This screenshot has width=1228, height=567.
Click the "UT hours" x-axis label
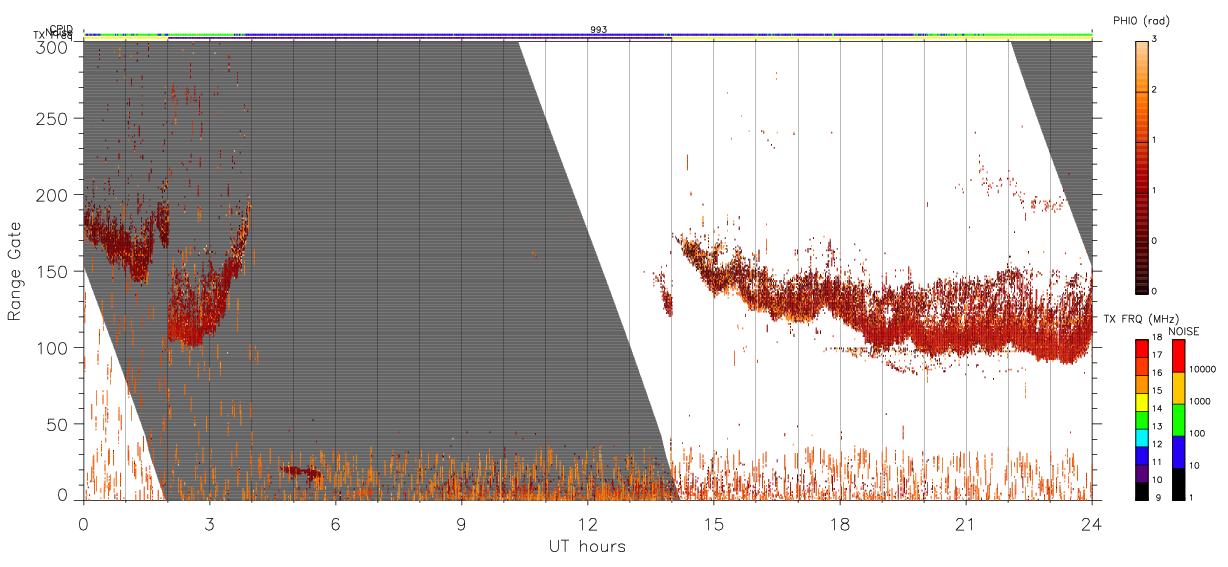[x=586, y=546]
